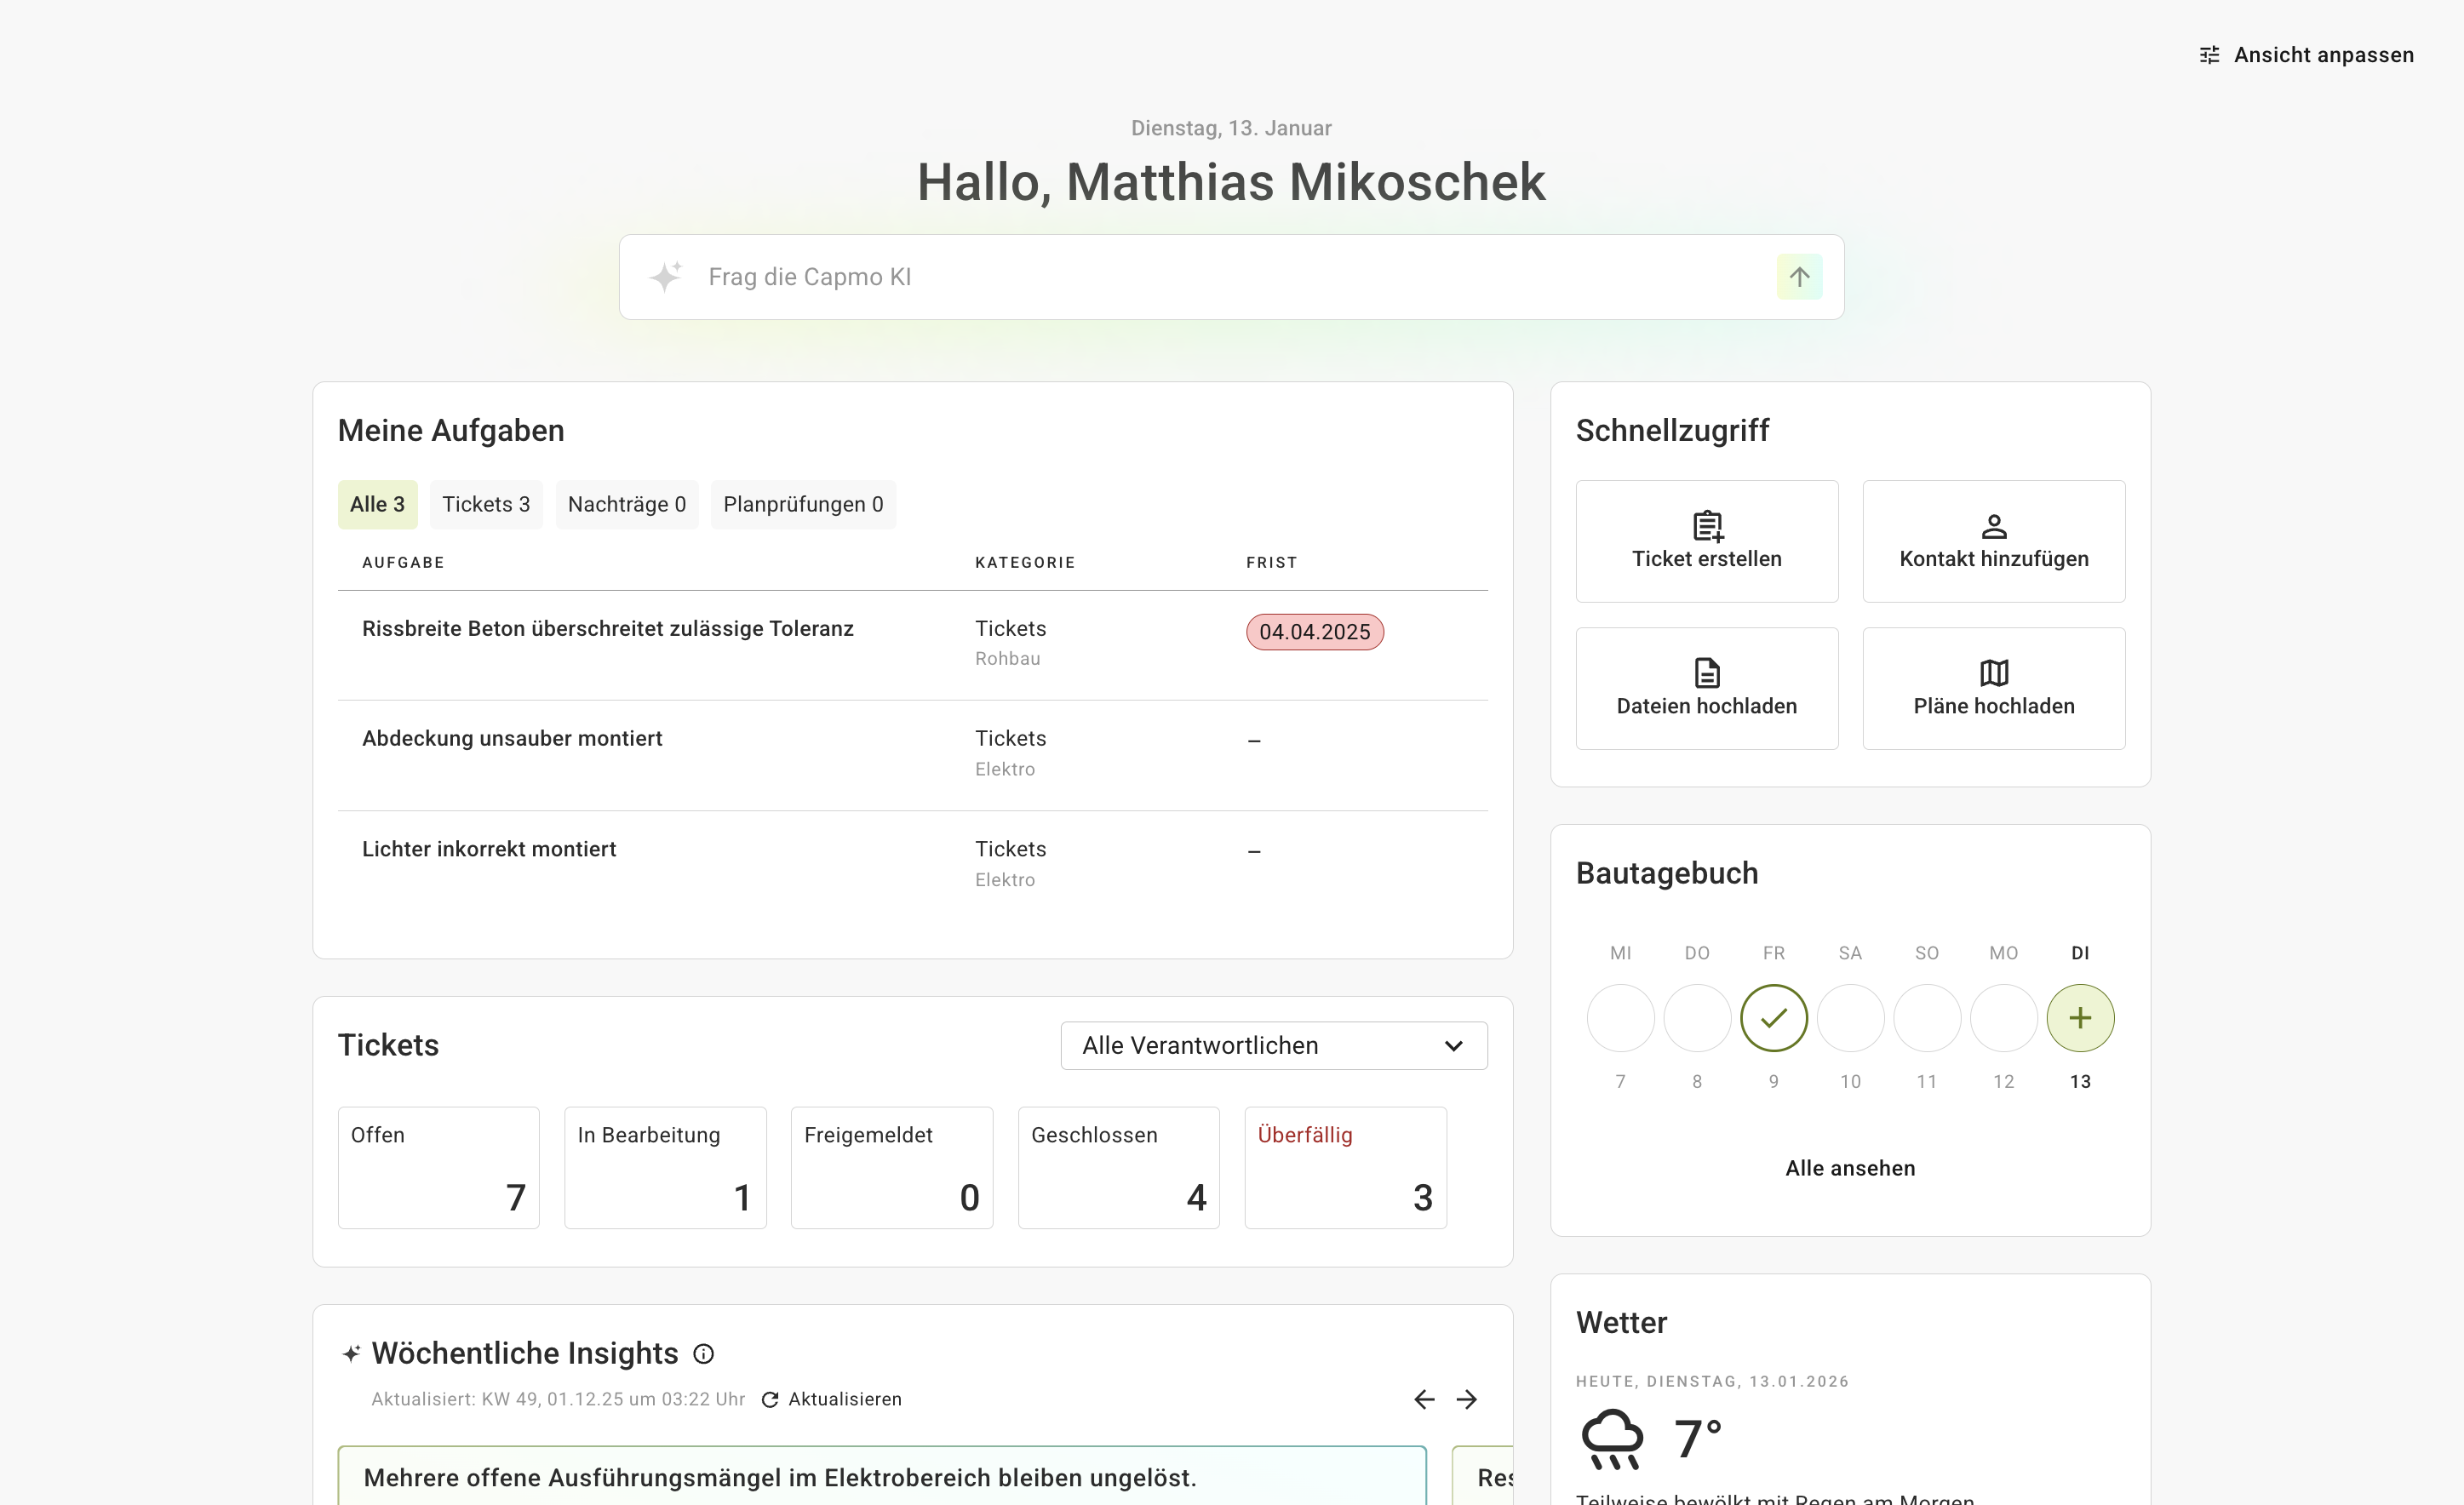Image resolution: width=2464 pixels, height=1505 pixels.
Task: Select Friday 9 checked Bautagebuch day
Action: tap(1773, 1018)
